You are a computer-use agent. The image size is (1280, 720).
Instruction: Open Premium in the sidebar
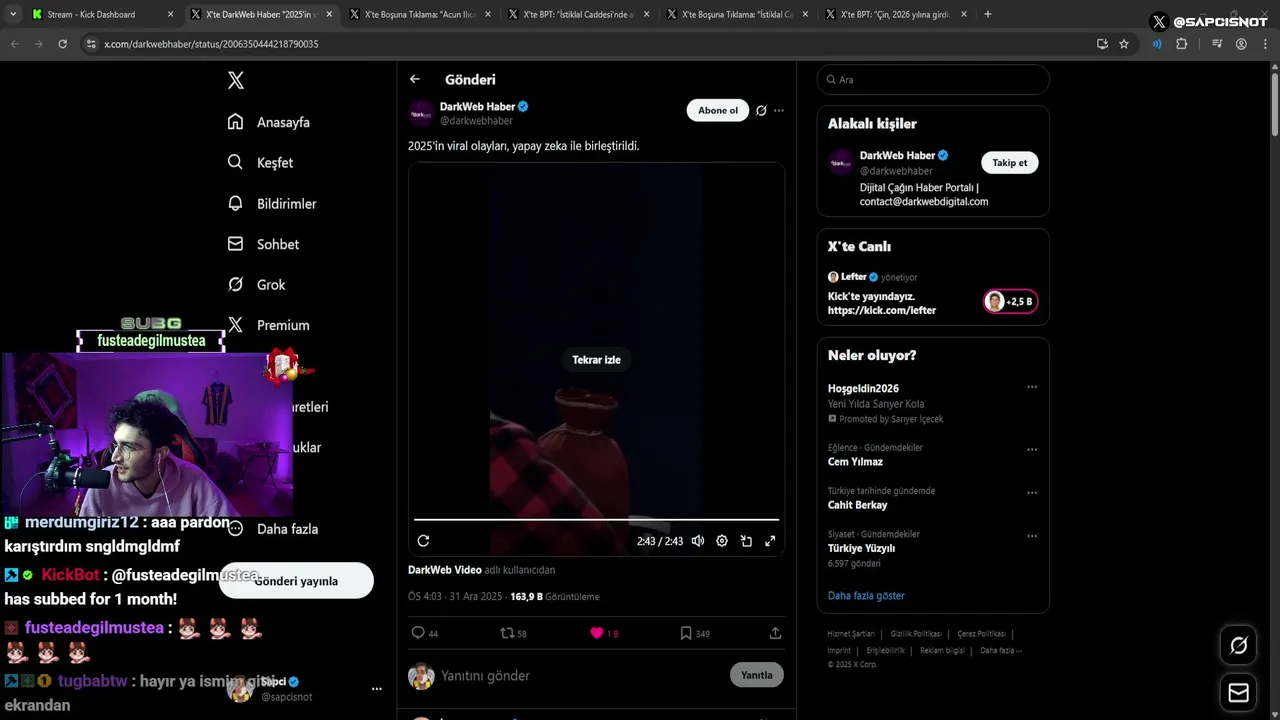268,325
